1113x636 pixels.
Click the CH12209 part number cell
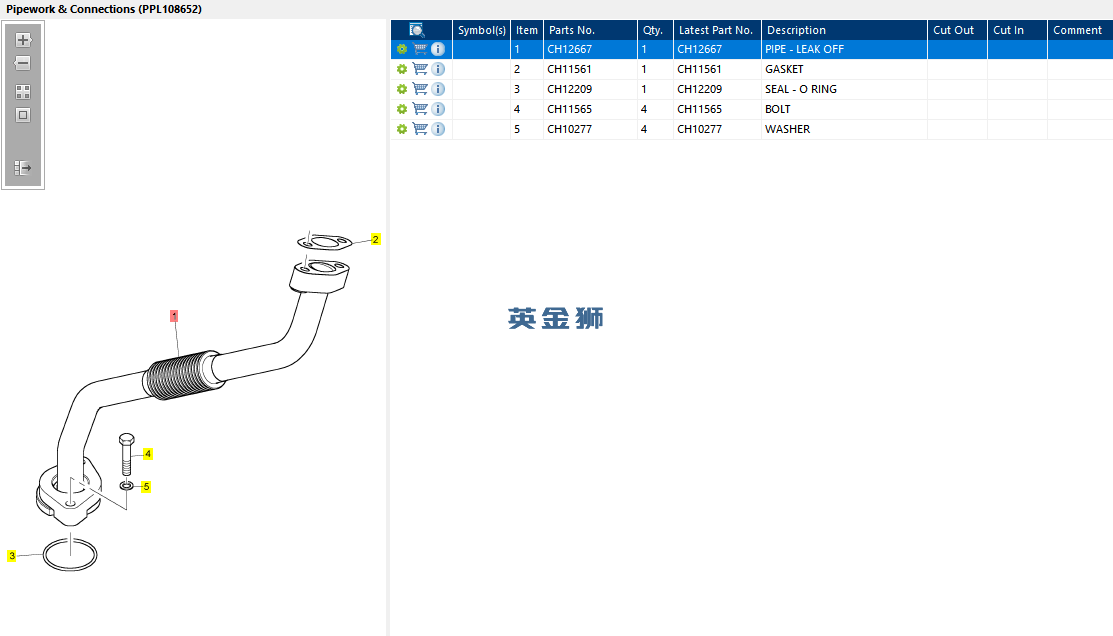(569, 89)
